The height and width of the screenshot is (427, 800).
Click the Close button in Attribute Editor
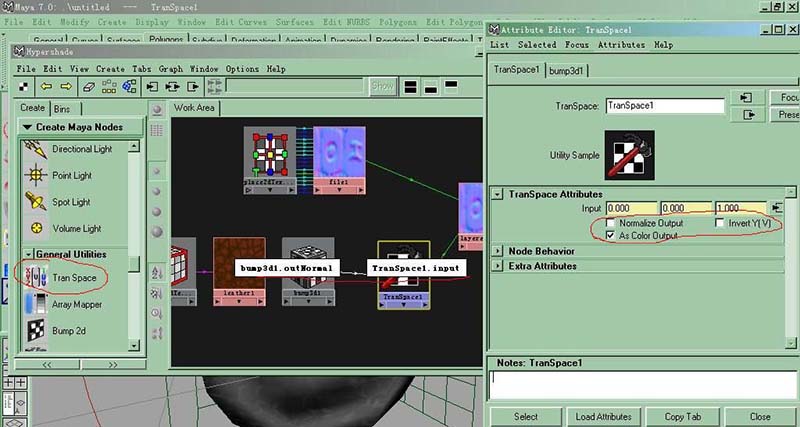[760, 417]
